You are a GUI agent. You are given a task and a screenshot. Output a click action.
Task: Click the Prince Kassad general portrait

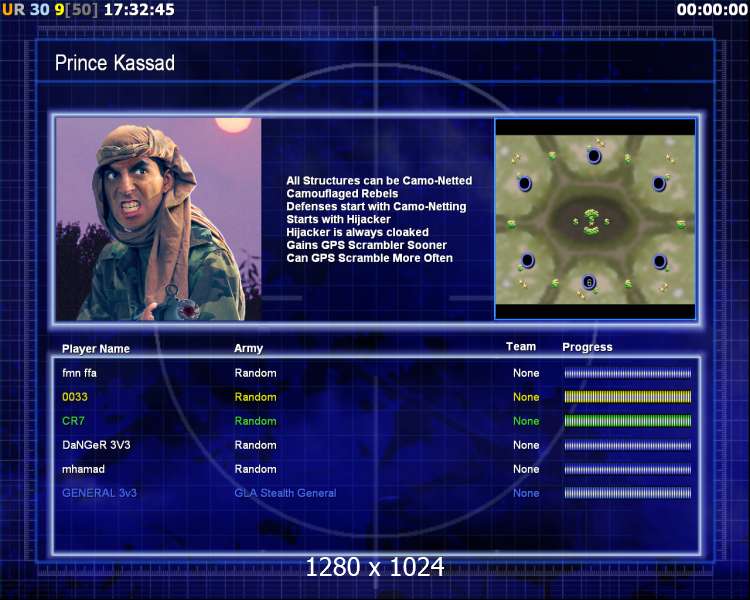pos(158,219)
